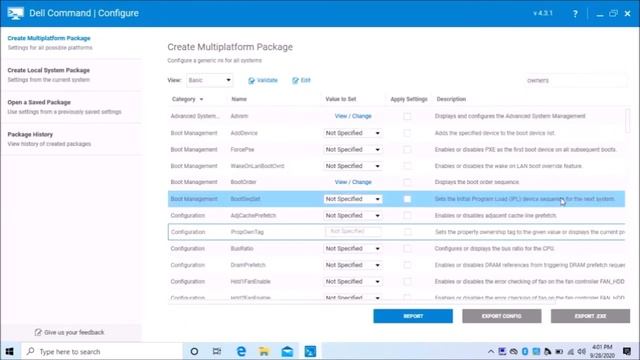Show hidden system tray icons
The width and height of the screenshot is (640, 360).
click(x=491, y=351)
